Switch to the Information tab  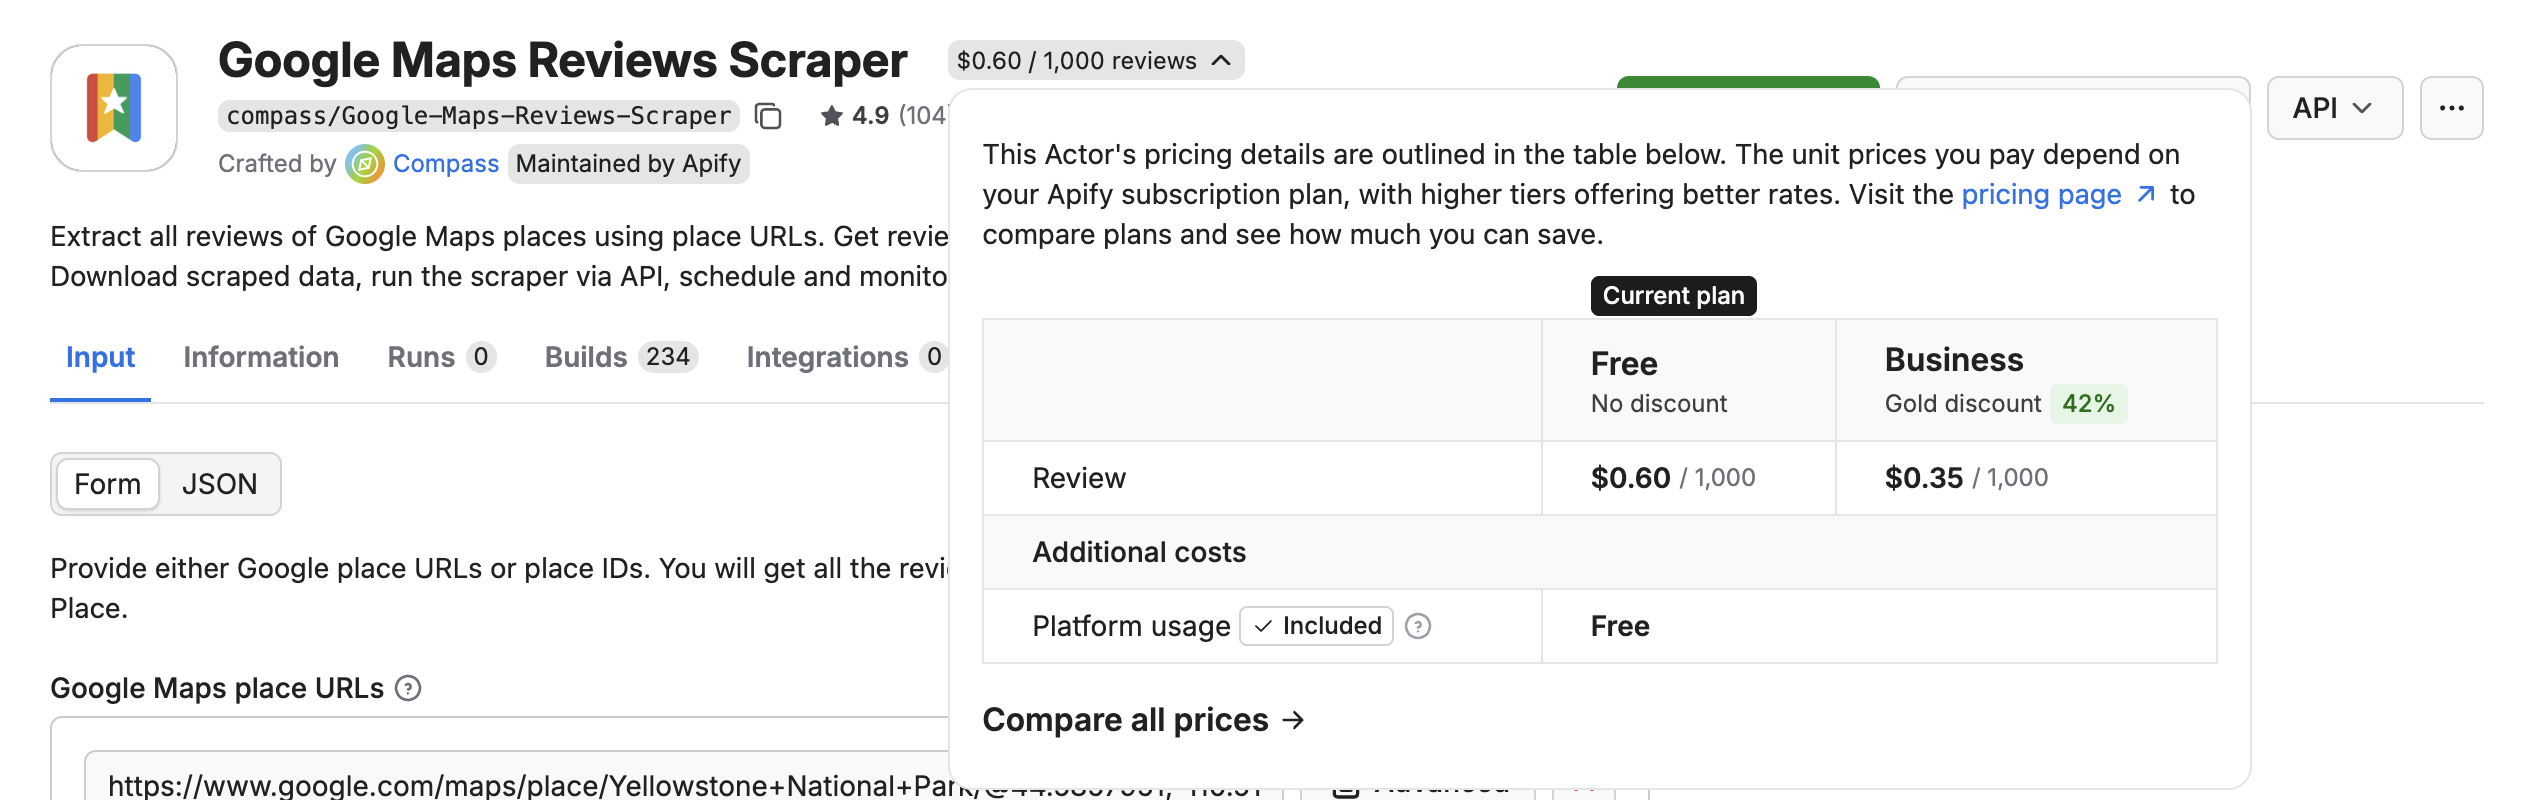click(260, 357)
